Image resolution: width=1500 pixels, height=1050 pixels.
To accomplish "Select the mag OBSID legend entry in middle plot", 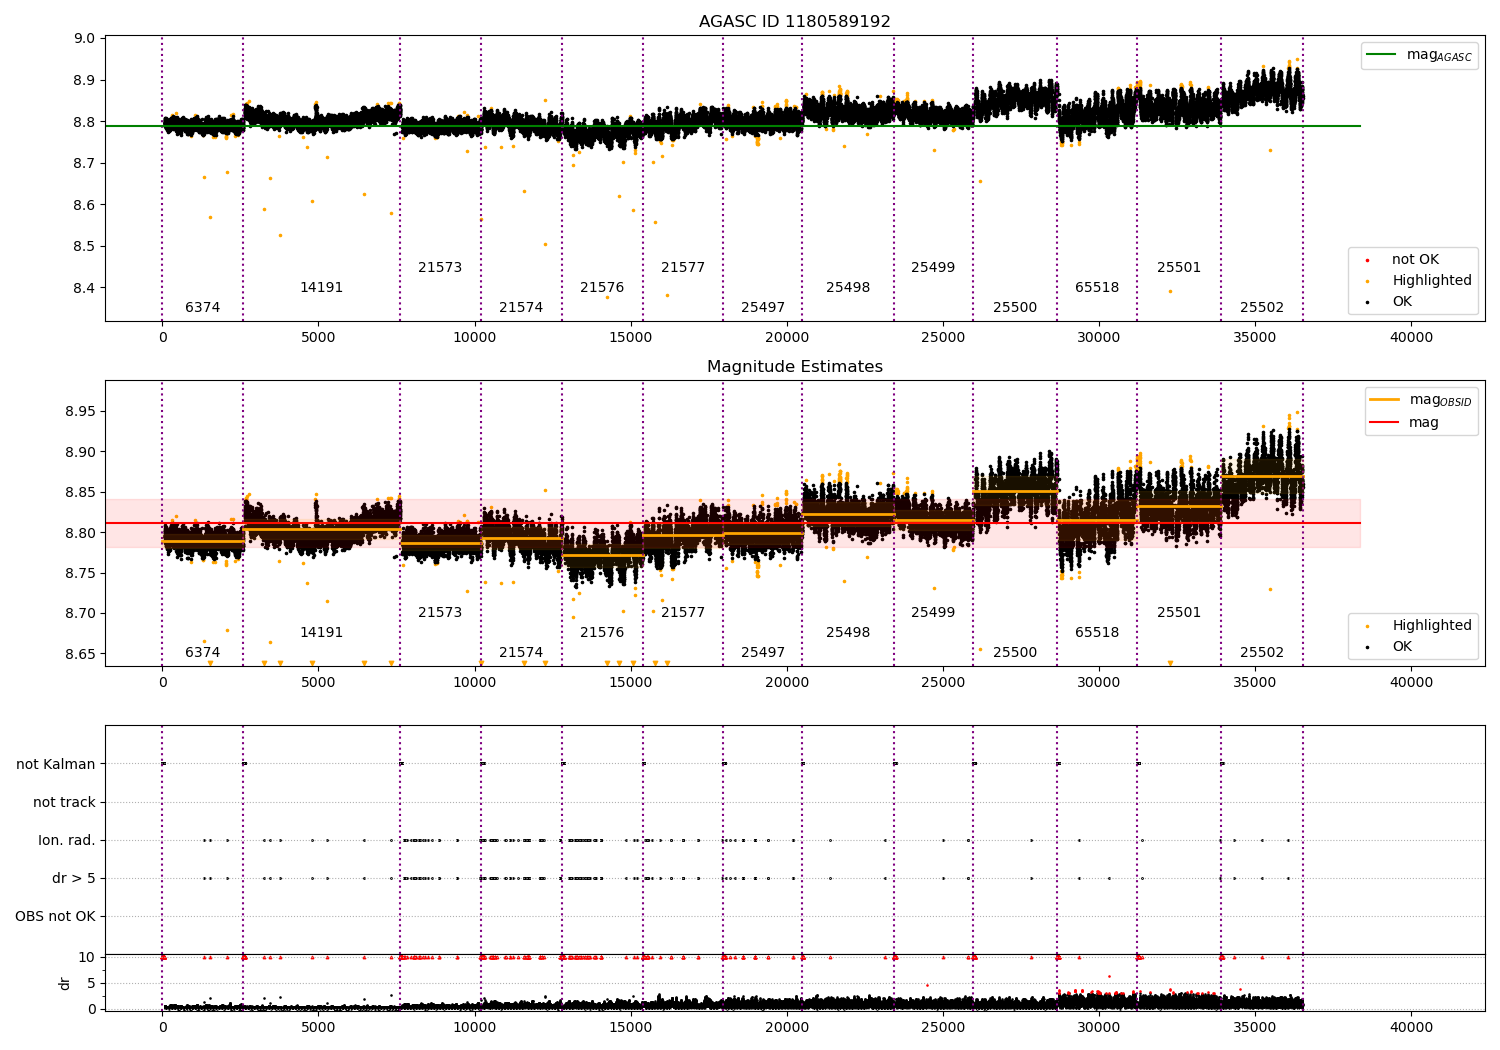I will [x=1420, y=400].
